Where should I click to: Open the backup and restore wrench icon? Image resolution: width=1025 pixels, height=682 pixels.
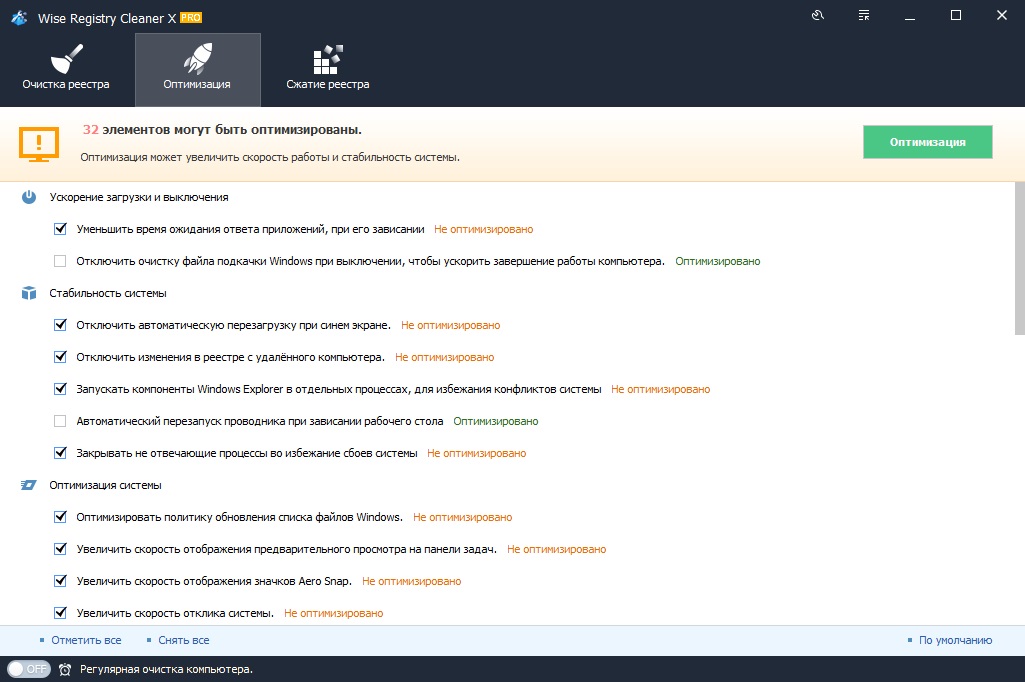[x=818, y=15]
